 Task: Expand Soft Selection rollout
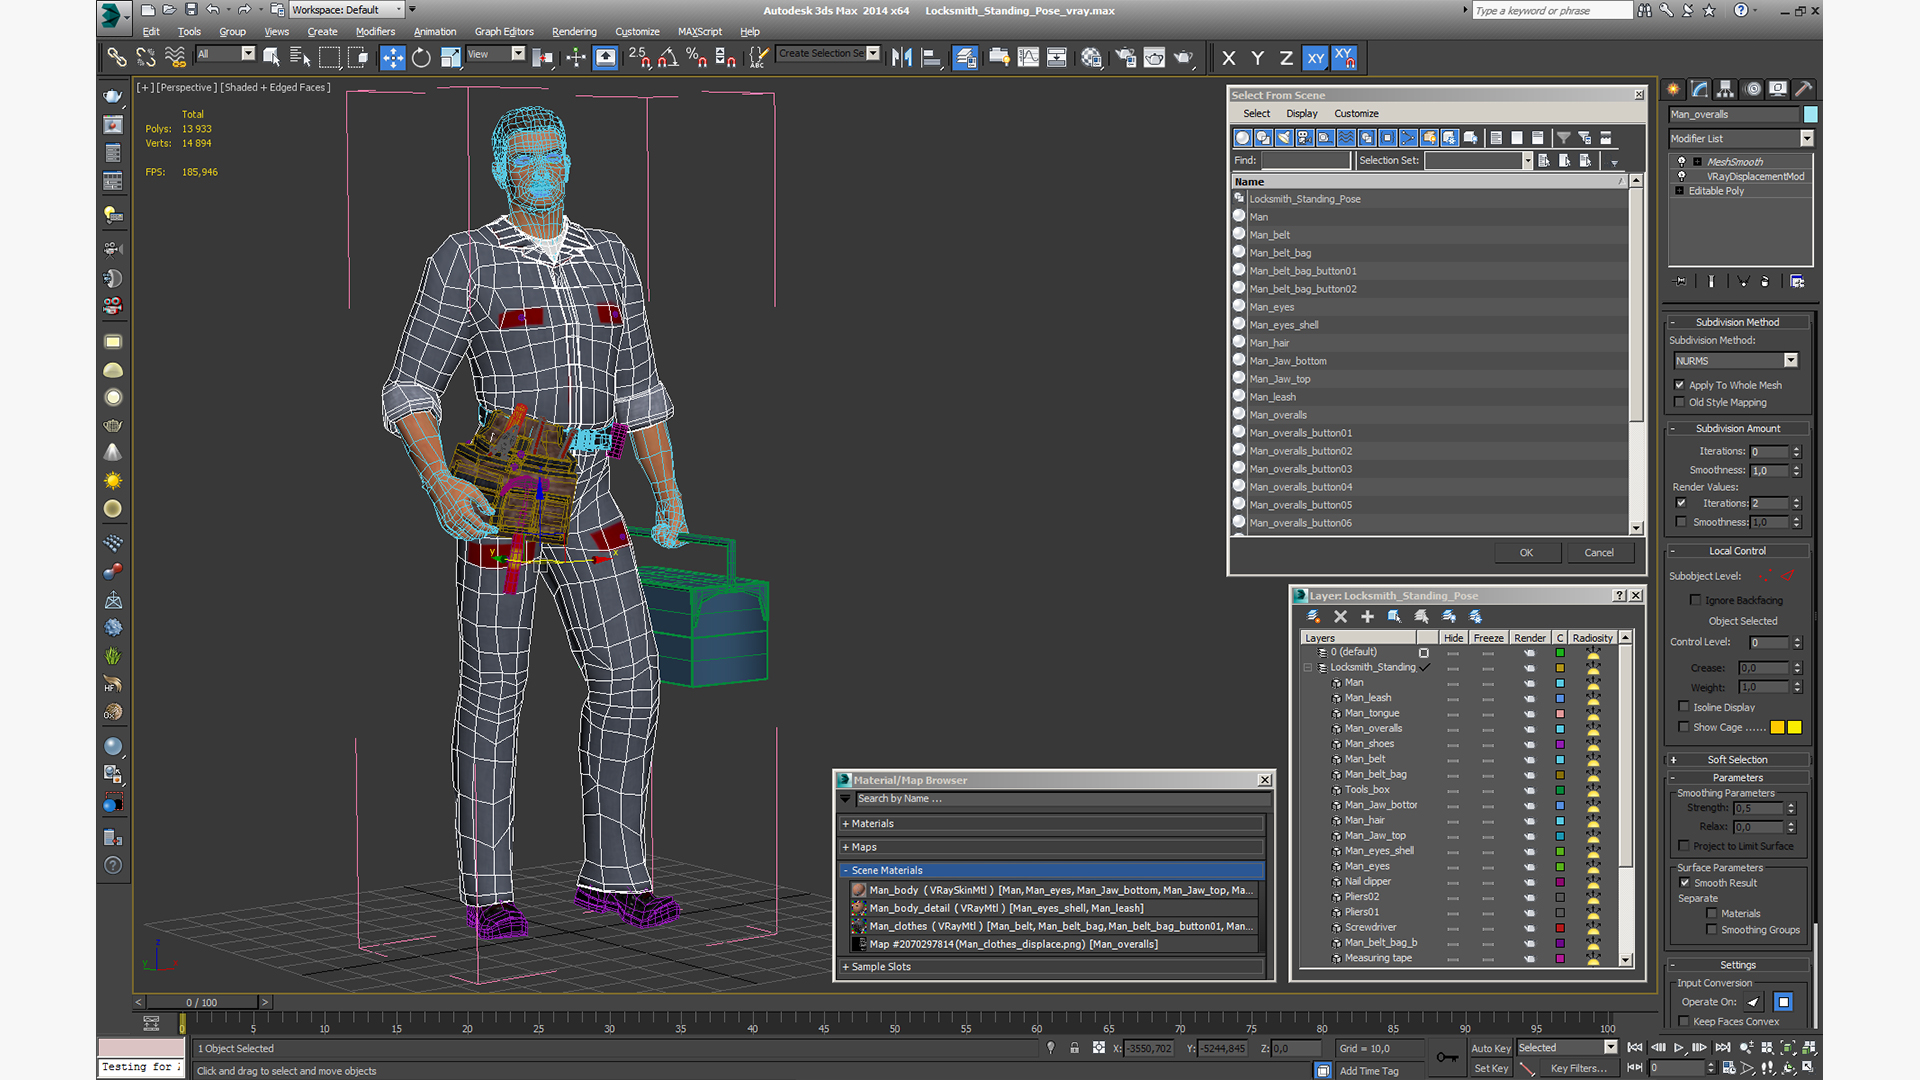tap(1736, 760)
